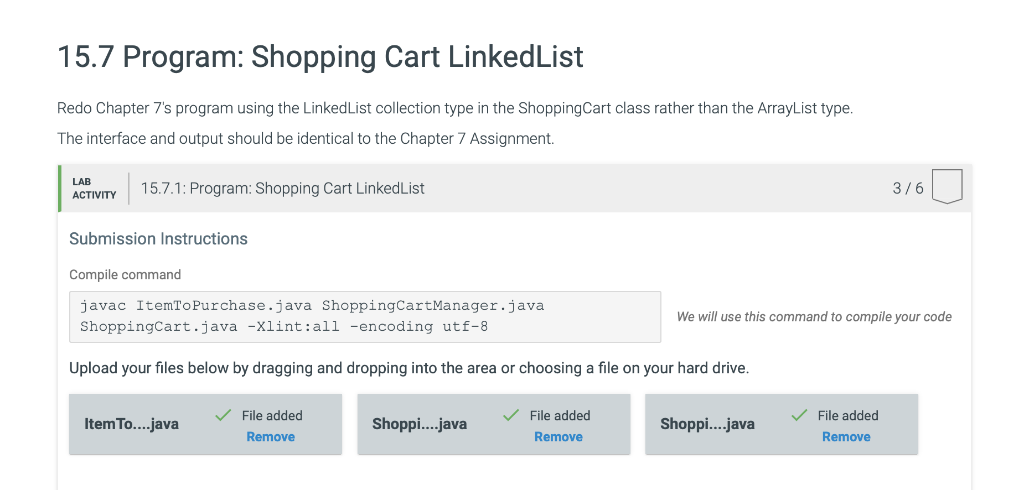This screenshot has height=490, width=1024.
Task: Click the 15.7 Program: Shopping Cart LinkedList page heading
Action: (x=321, y=56)
